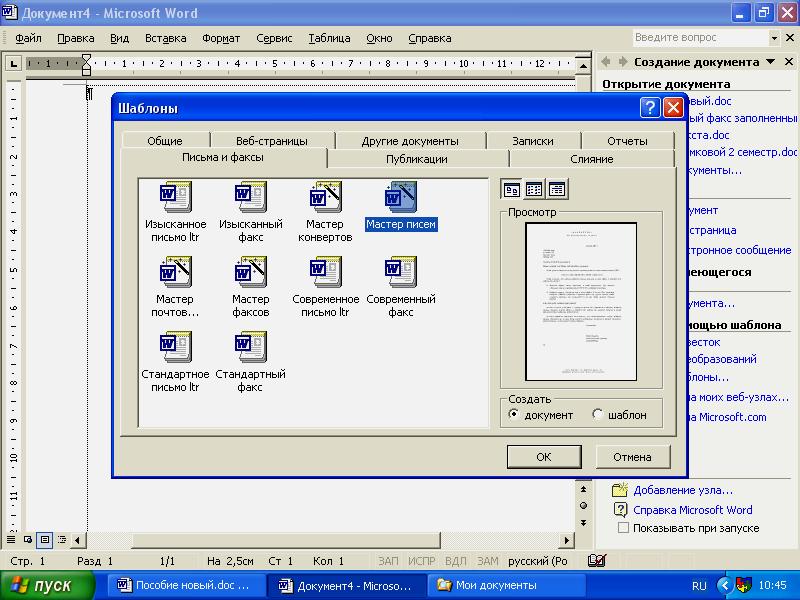Switch to outline view button
This screenshot has width=800, height=600.
[62, 539]
